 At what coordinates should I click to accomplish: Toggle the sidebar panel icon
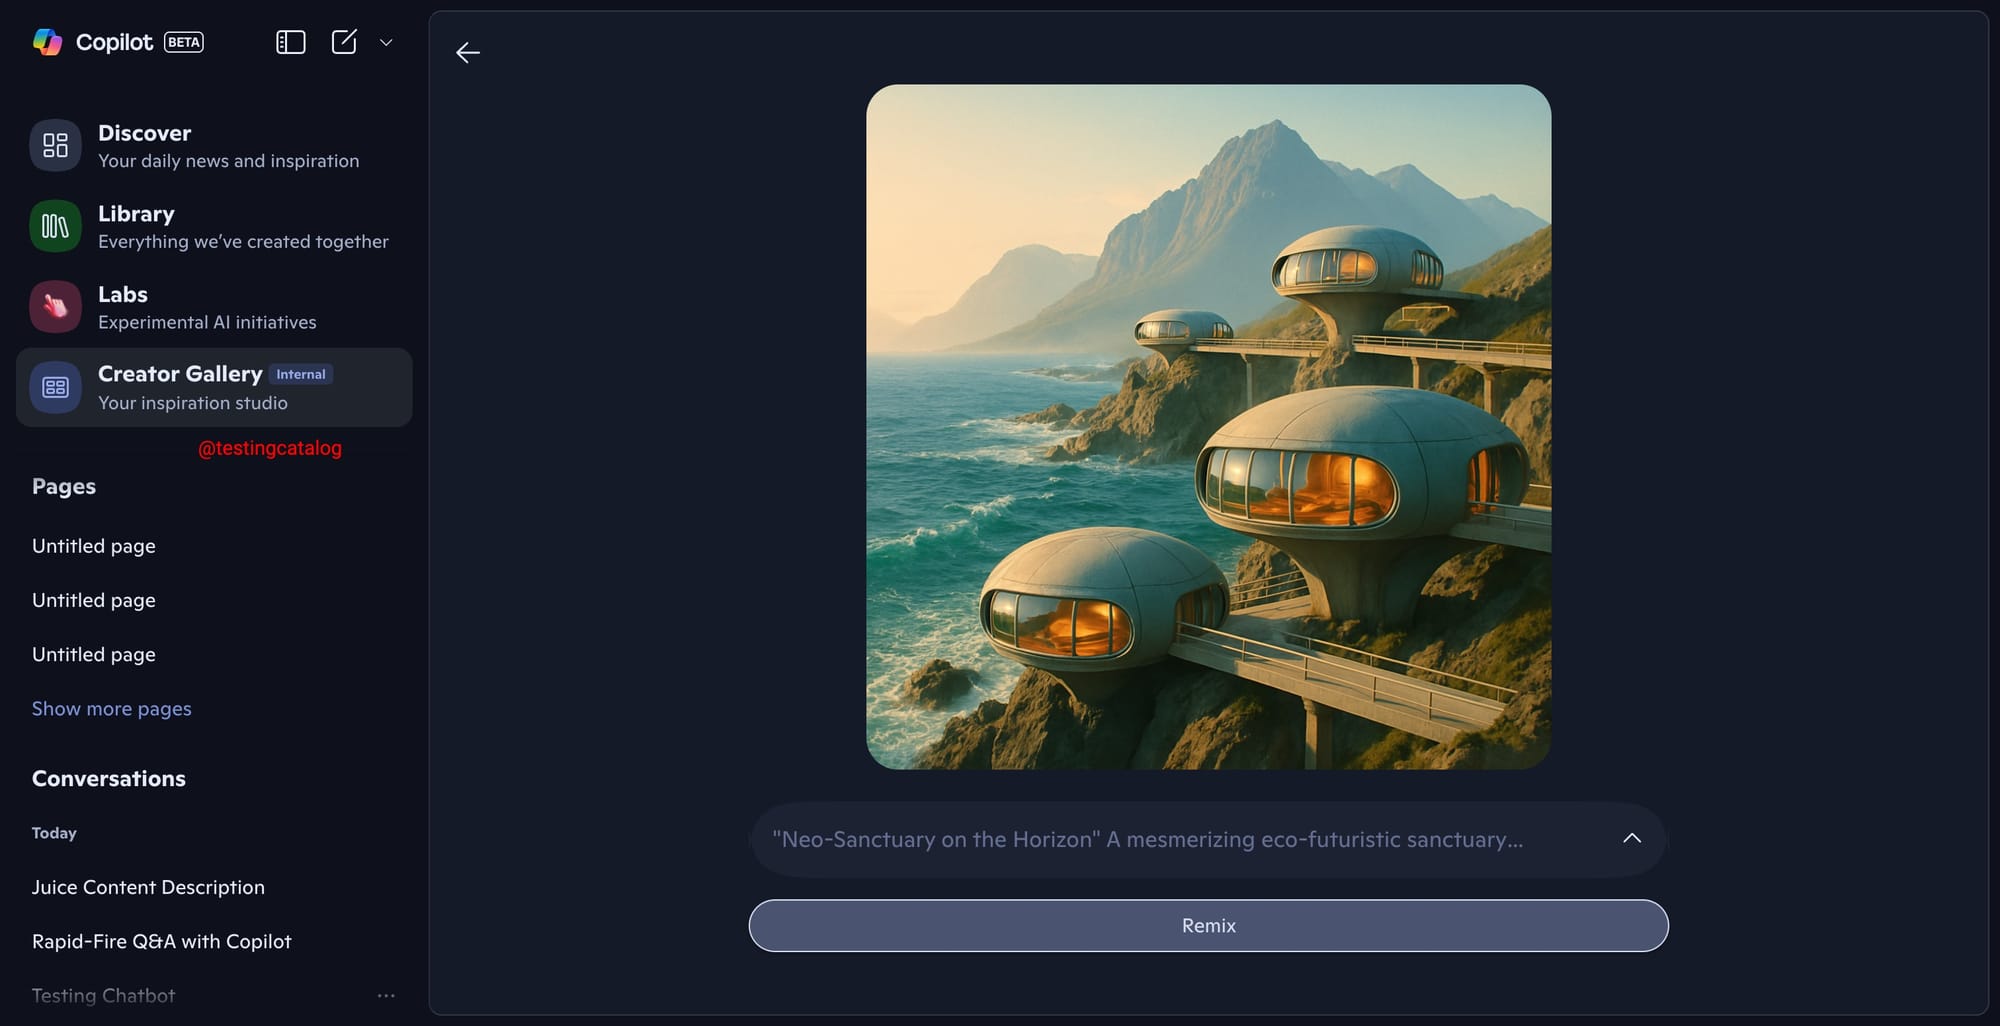[290, 42]
